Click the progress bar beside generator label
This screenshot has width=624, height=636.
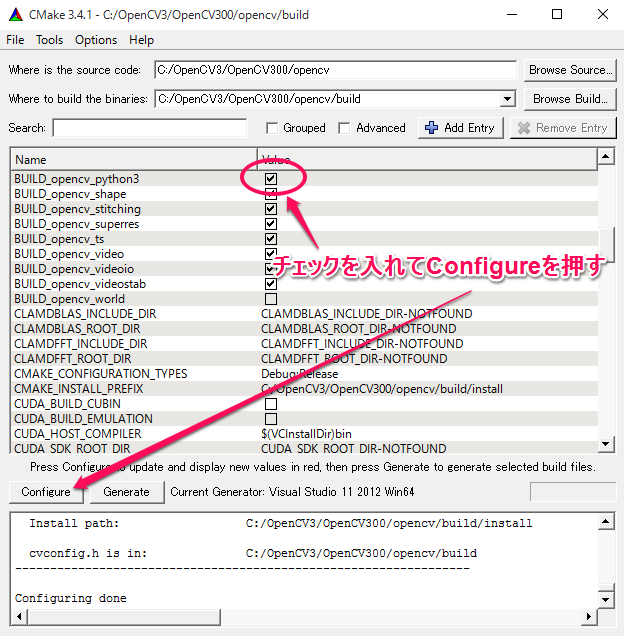[x=573, y=492]
